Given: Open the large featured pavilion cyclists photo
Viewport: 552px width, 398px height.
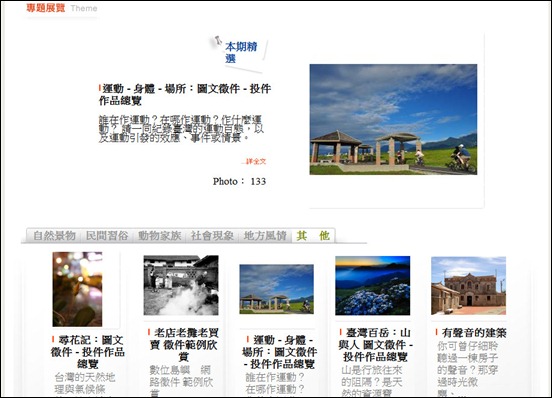Looking at the screenshot, I should pos(393,119).
